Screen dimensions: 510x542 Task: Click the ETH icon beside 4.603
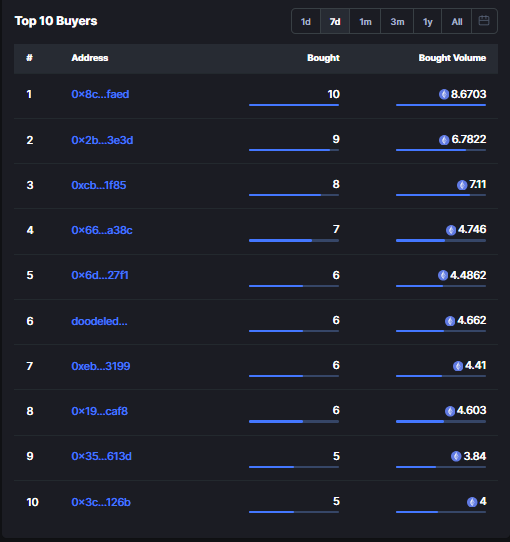(449, 411)
